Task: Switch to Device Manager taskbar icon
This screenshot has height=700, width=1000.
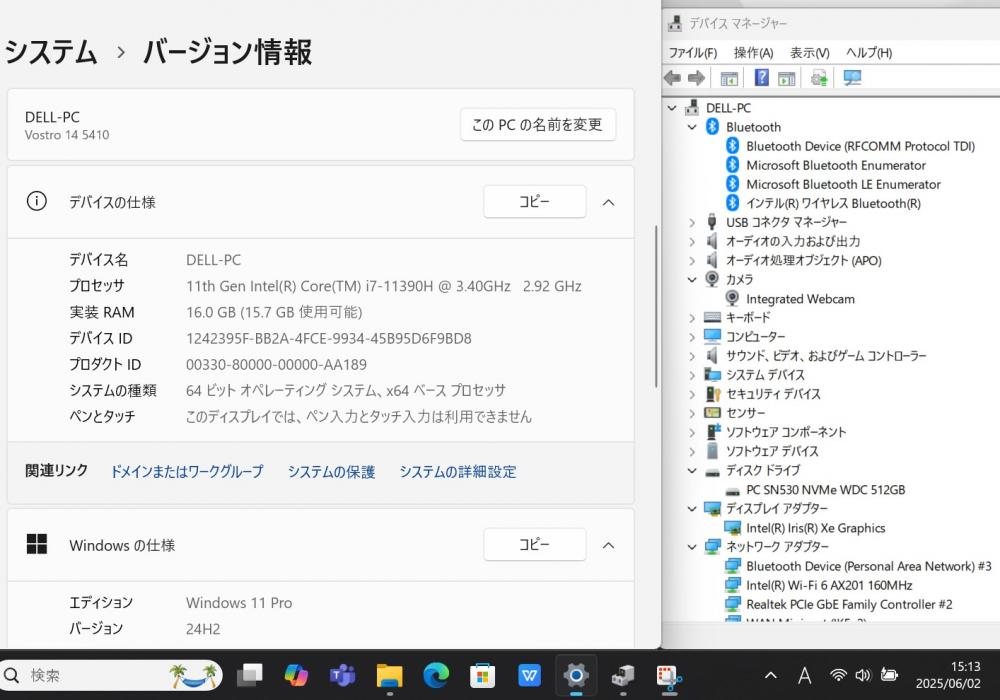Action: click(622, 675)
